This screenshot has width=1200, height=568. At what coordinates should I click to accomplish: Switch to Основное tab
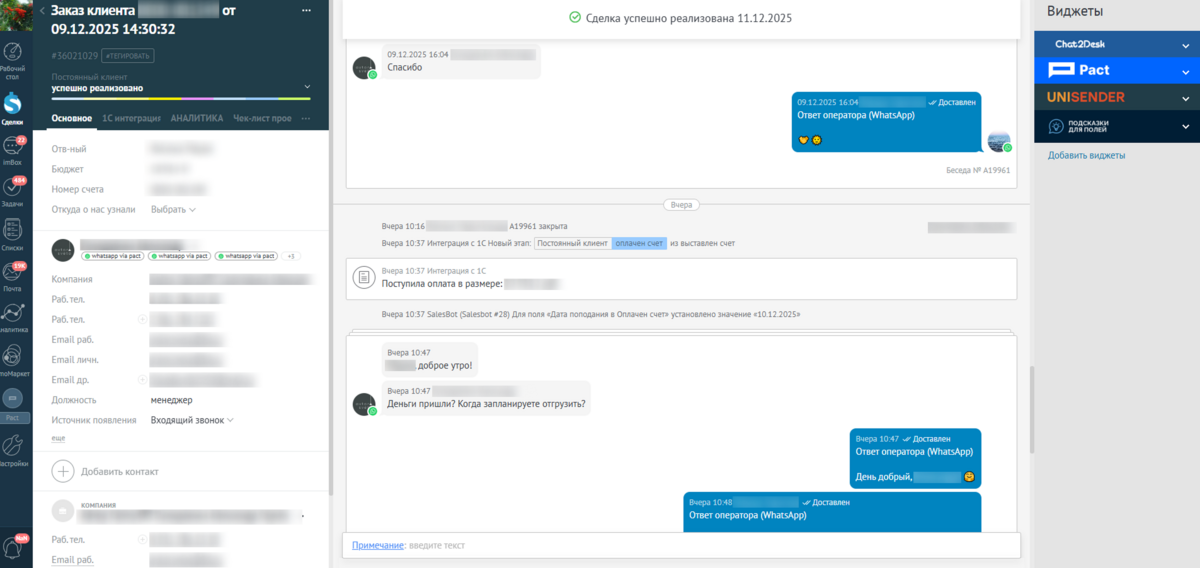72,118
